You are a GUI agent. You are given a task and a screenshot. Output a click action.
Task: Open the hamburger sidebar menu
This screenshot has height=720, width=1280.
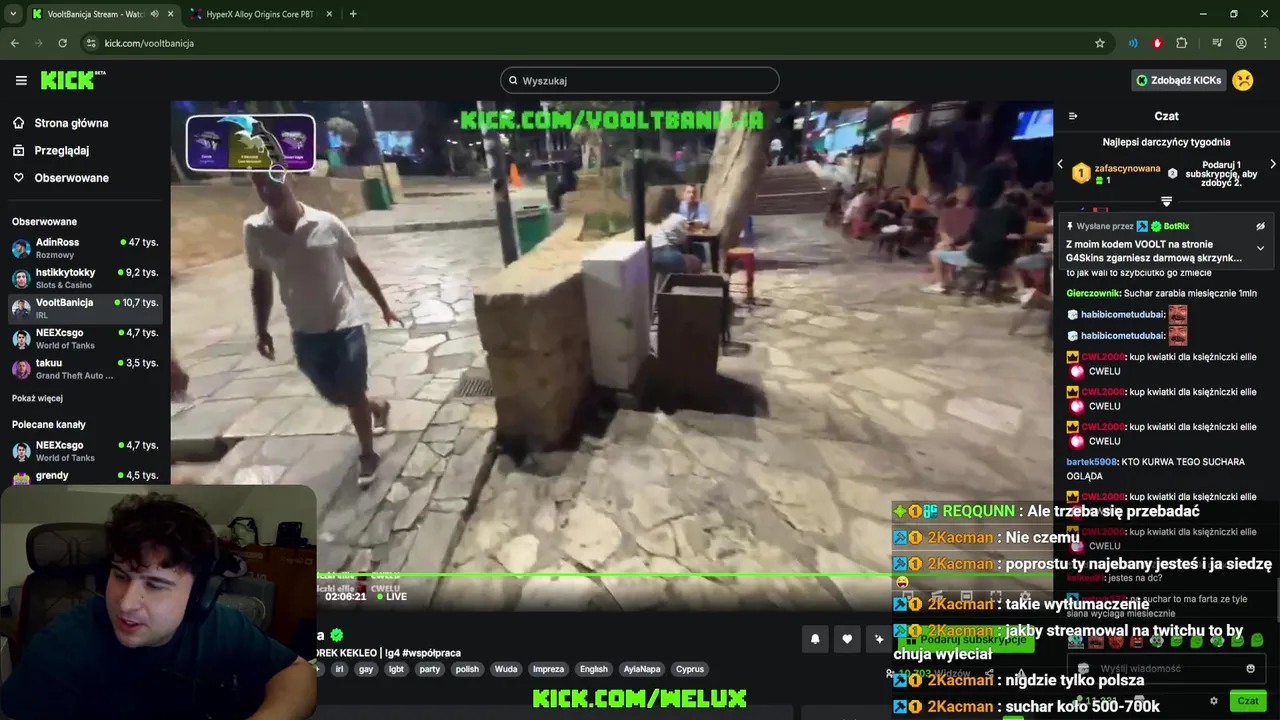pos(21,80)
